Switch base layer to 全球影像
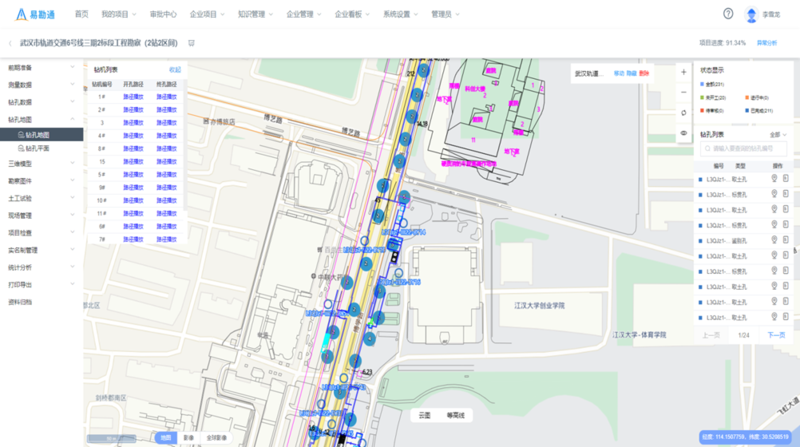 tap(216, 437)
